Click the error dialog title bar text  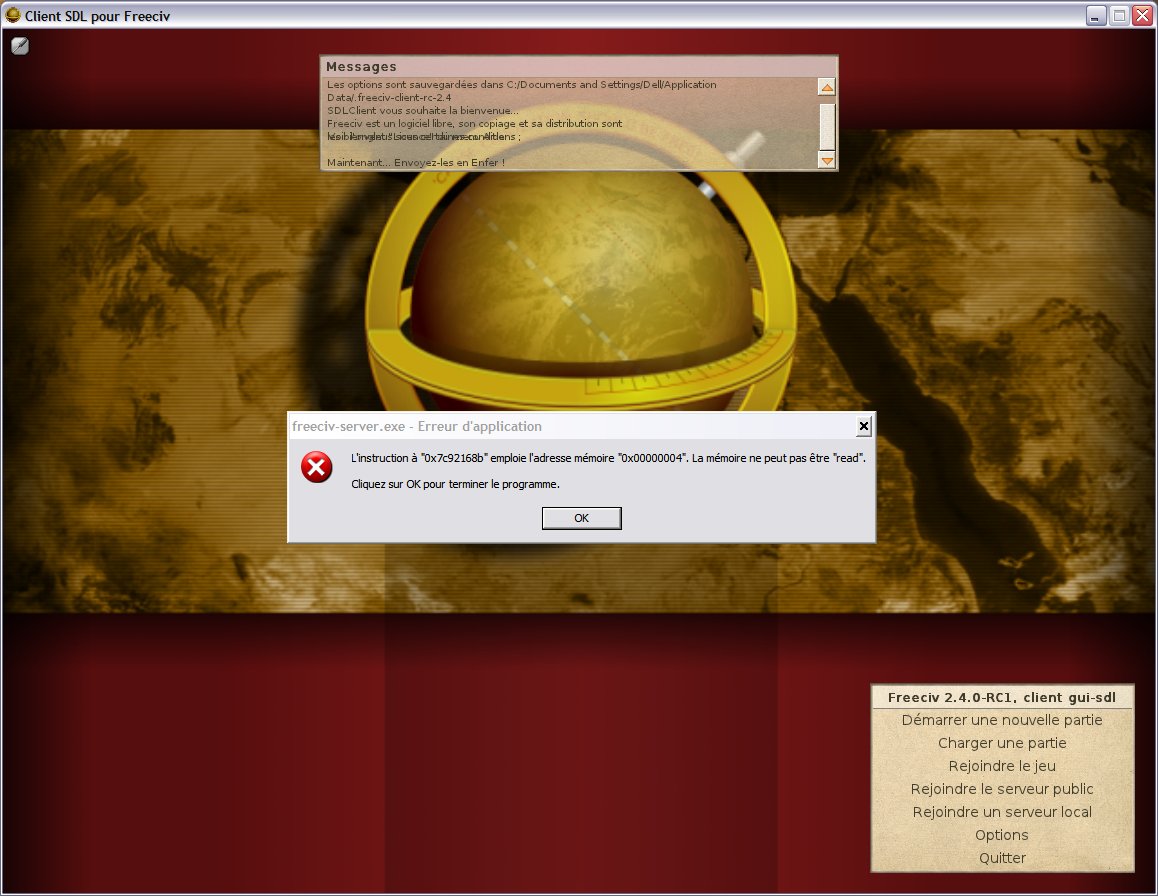(x=417, y=426)
